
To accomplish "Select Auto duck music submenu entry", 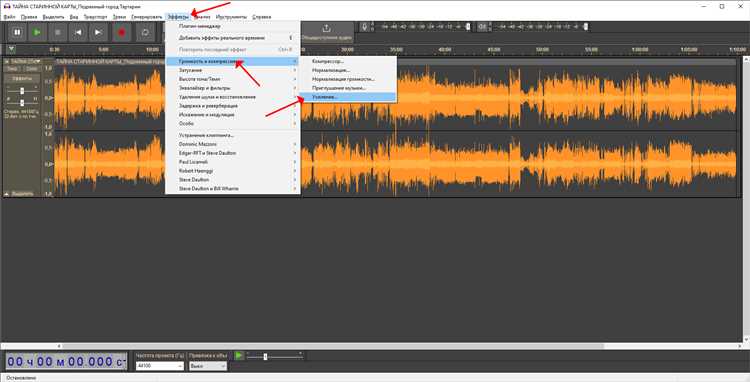I will tap(348, 88).
